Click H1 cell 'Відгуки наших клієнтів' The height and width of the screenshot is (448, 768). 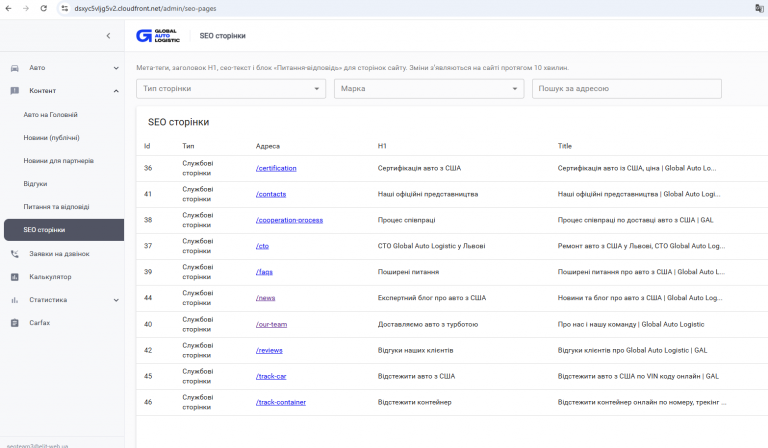[x=415, y=350]
